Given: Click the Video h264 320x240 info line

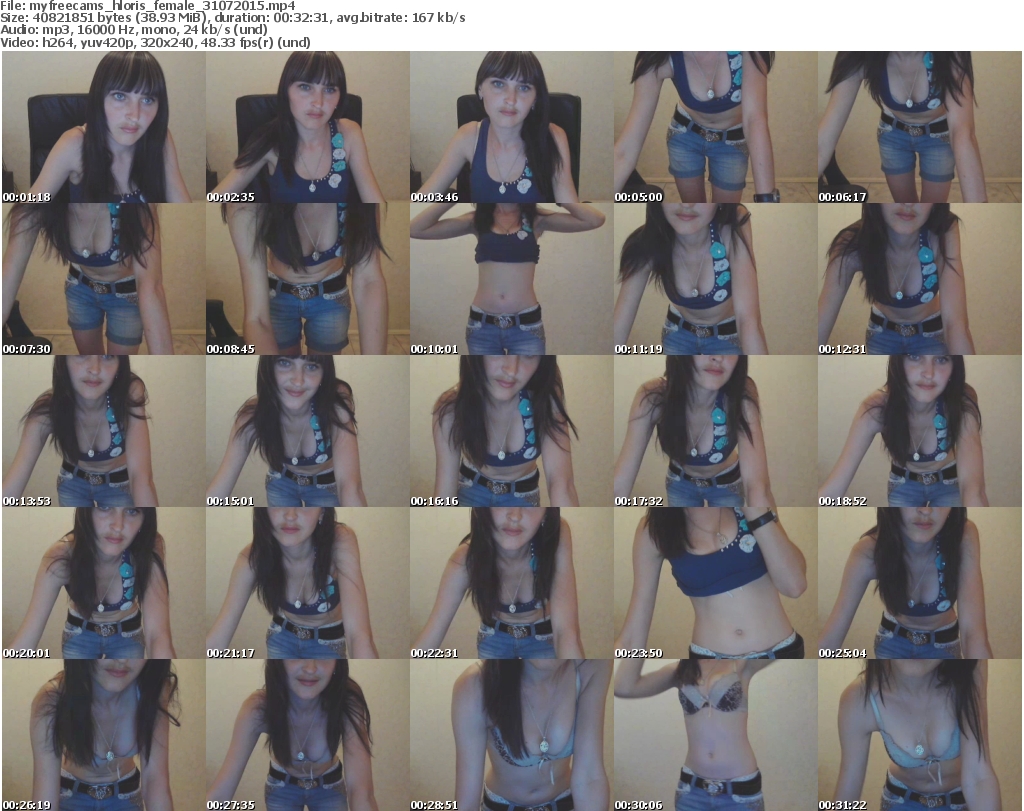Looking at the screenshot, I should click(x=155, y=42).
